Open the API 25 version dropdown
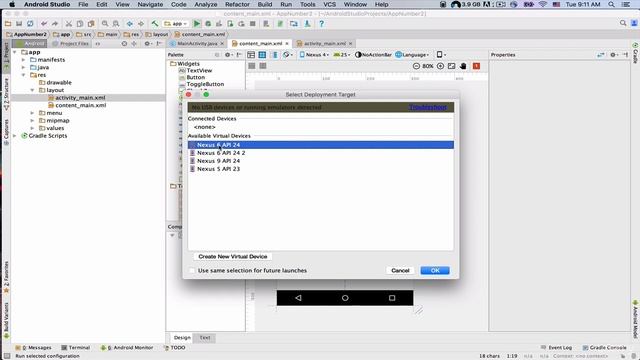Screen dimensions: 640x360 point(342,55)
